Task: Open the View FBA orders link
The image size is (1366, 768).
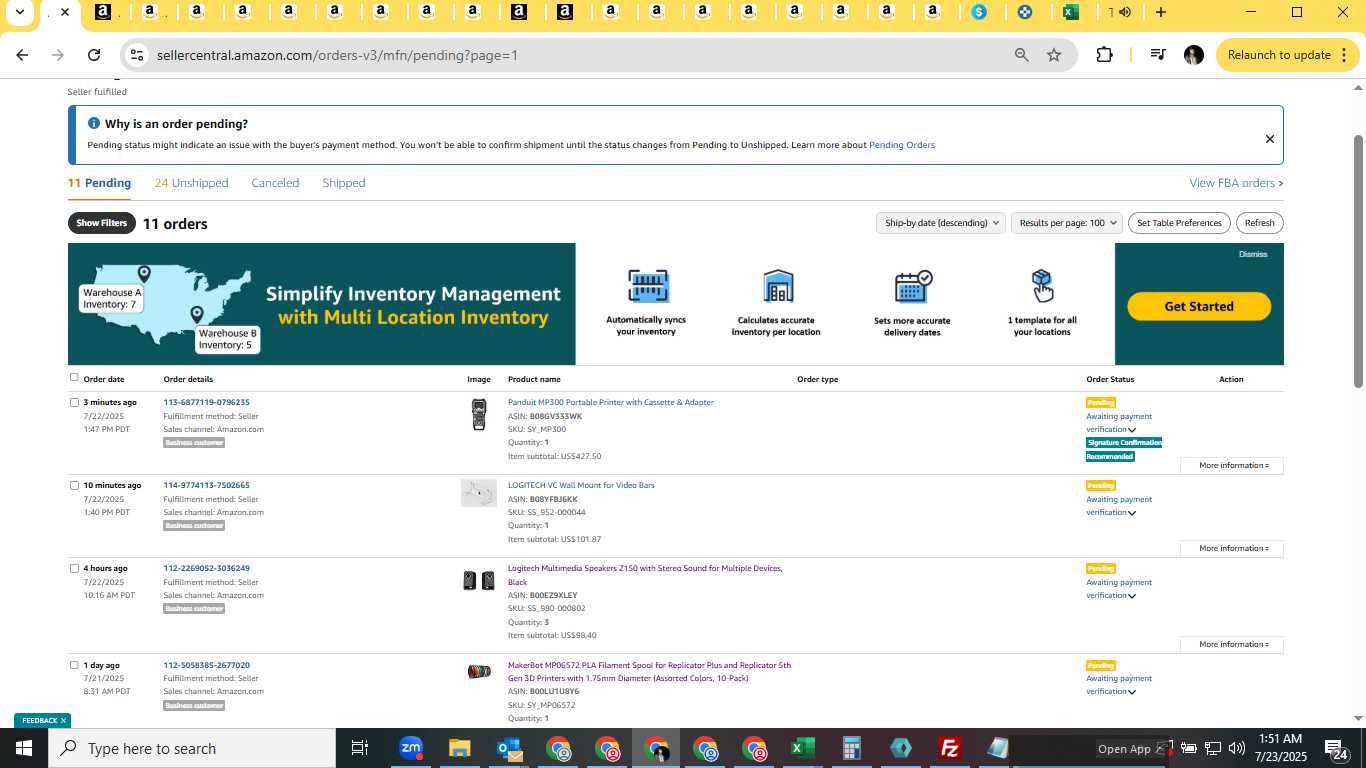Action: click(1236, 183)
